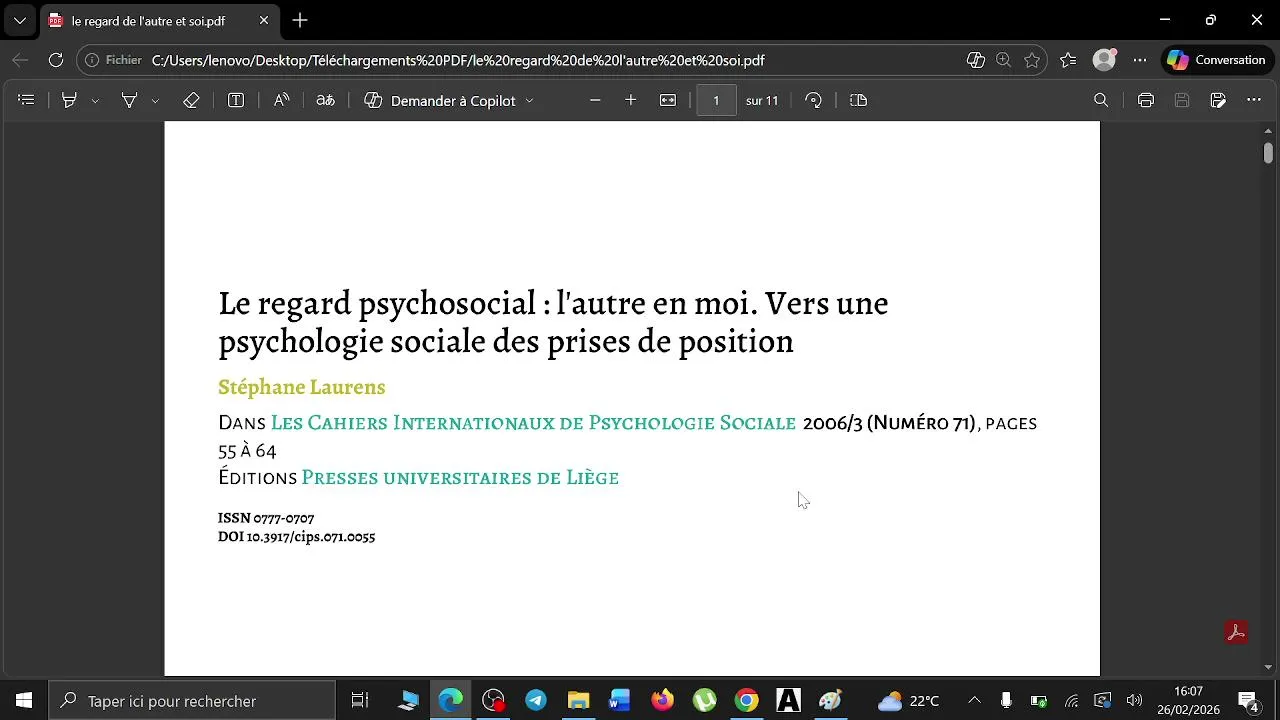Open the favorites list

click(x=1068, y=60)
